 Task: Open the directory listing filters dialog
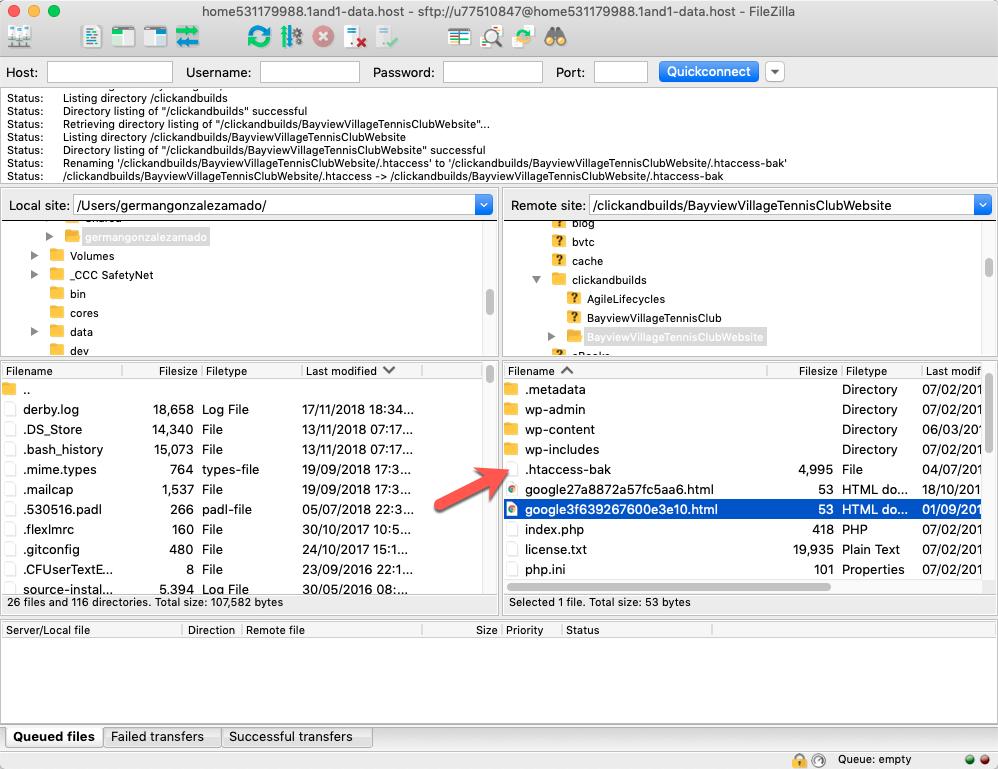(x=459, y=37)
